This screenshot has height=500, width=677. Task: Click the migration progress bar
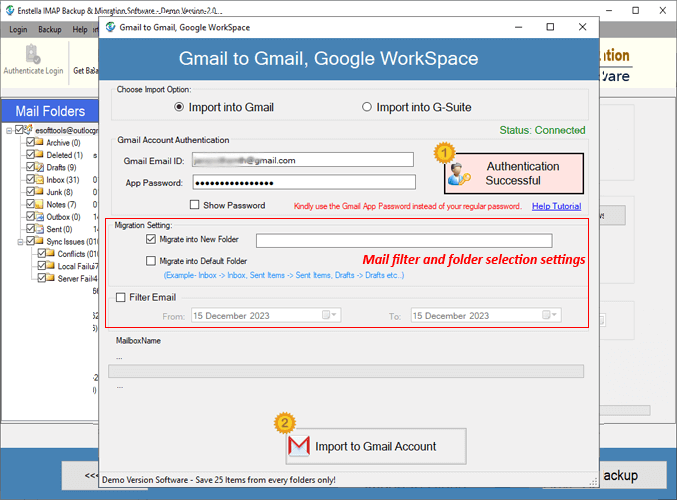346,371
